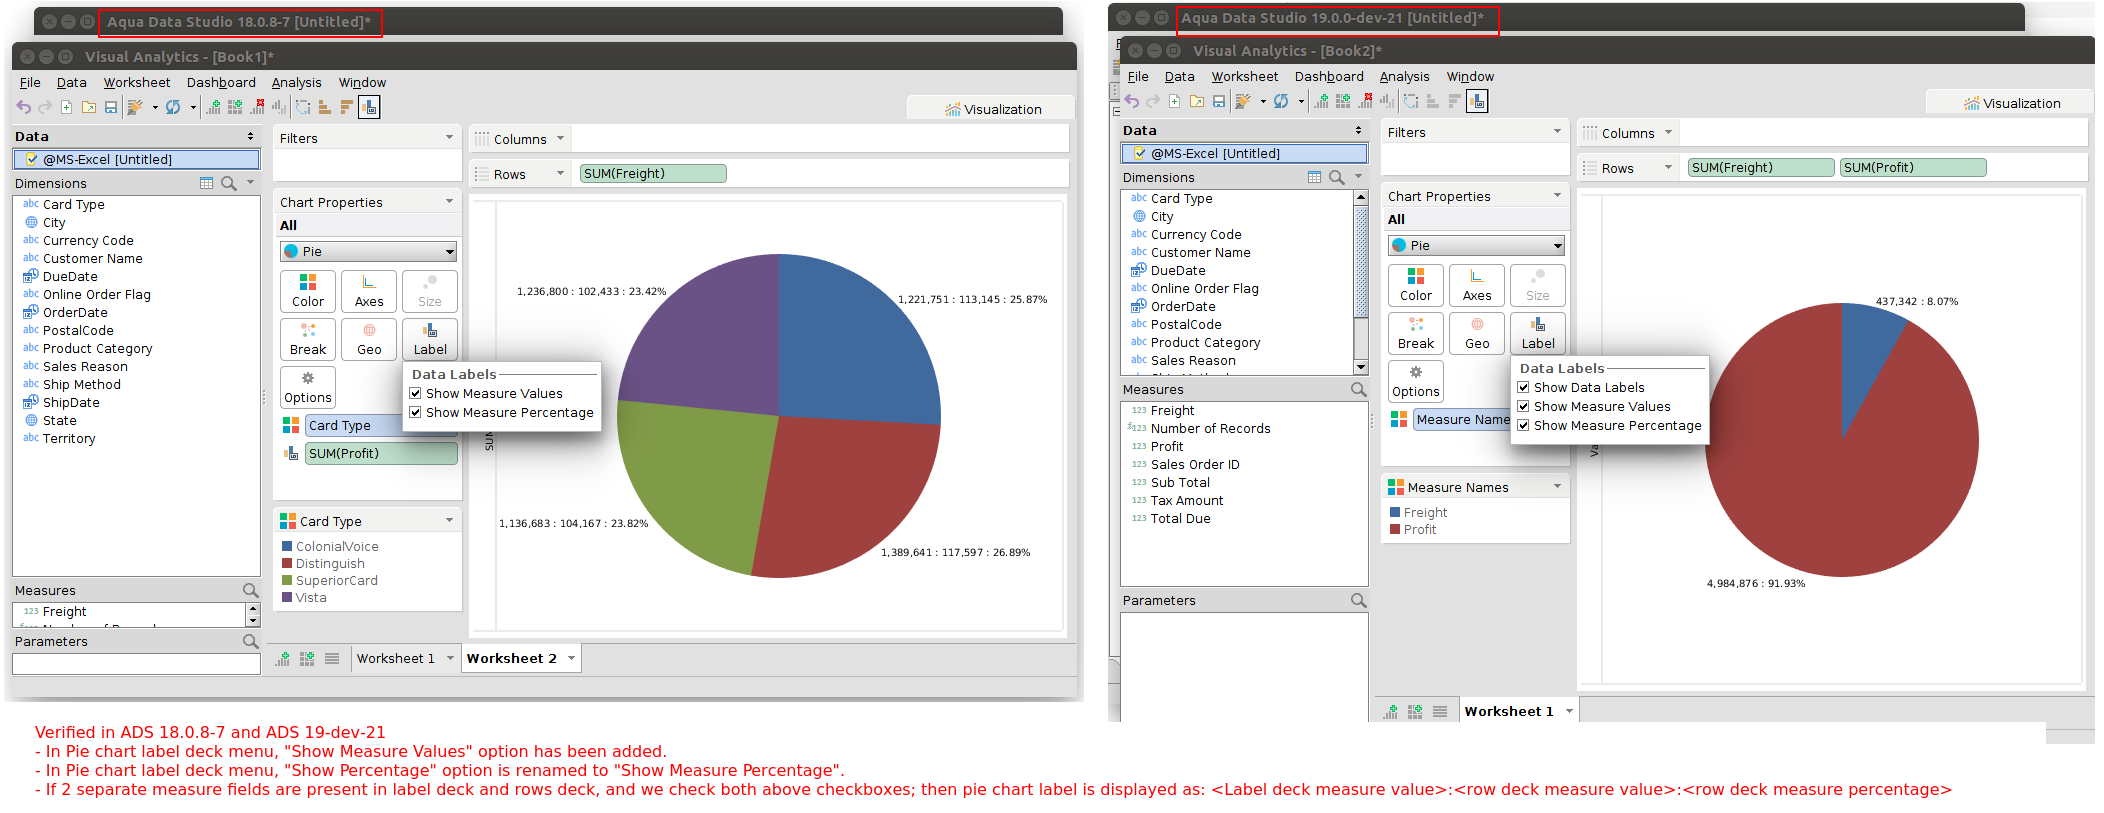Uncheck Show Measure Values in Book1
This screenshot has width=2104, height=813.
click(x=416, y=394)
